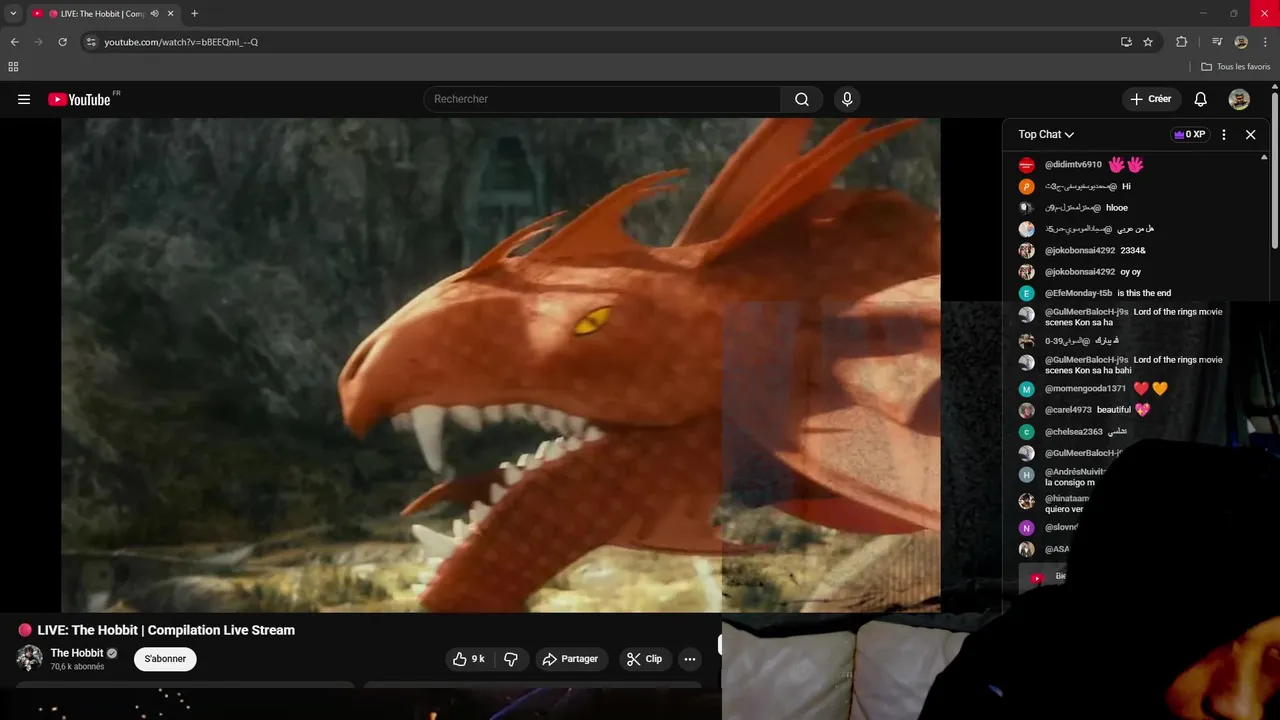
Task: Go back with the browser back arrow
Action: (x=14, y=42)
